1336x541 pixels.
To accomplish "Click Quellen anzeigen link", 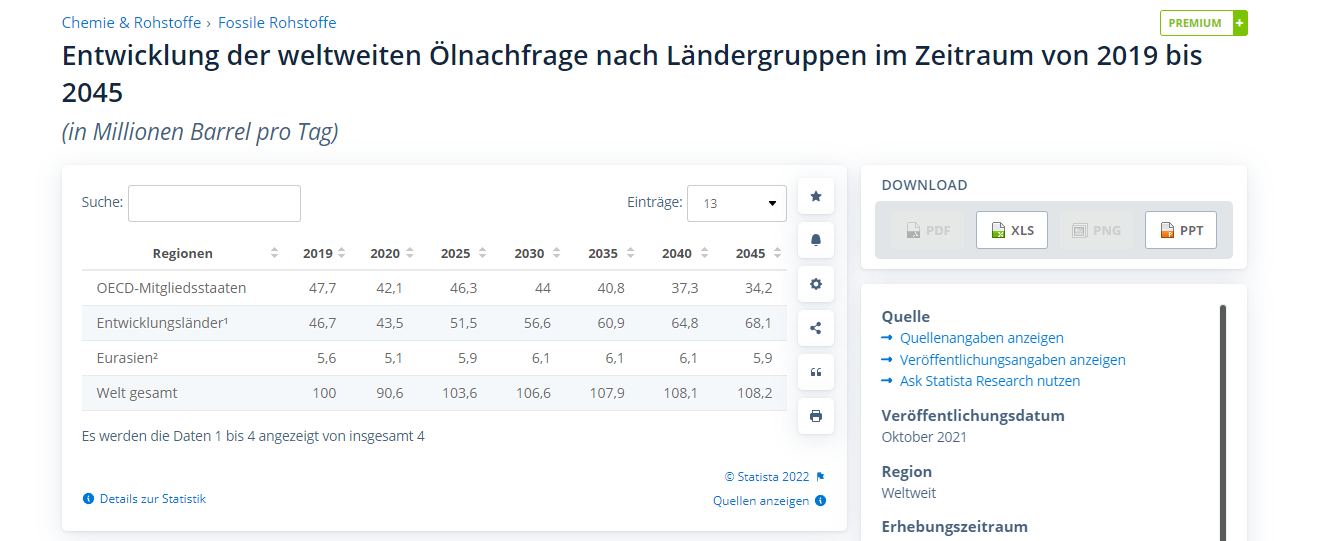I will (761, 501).
